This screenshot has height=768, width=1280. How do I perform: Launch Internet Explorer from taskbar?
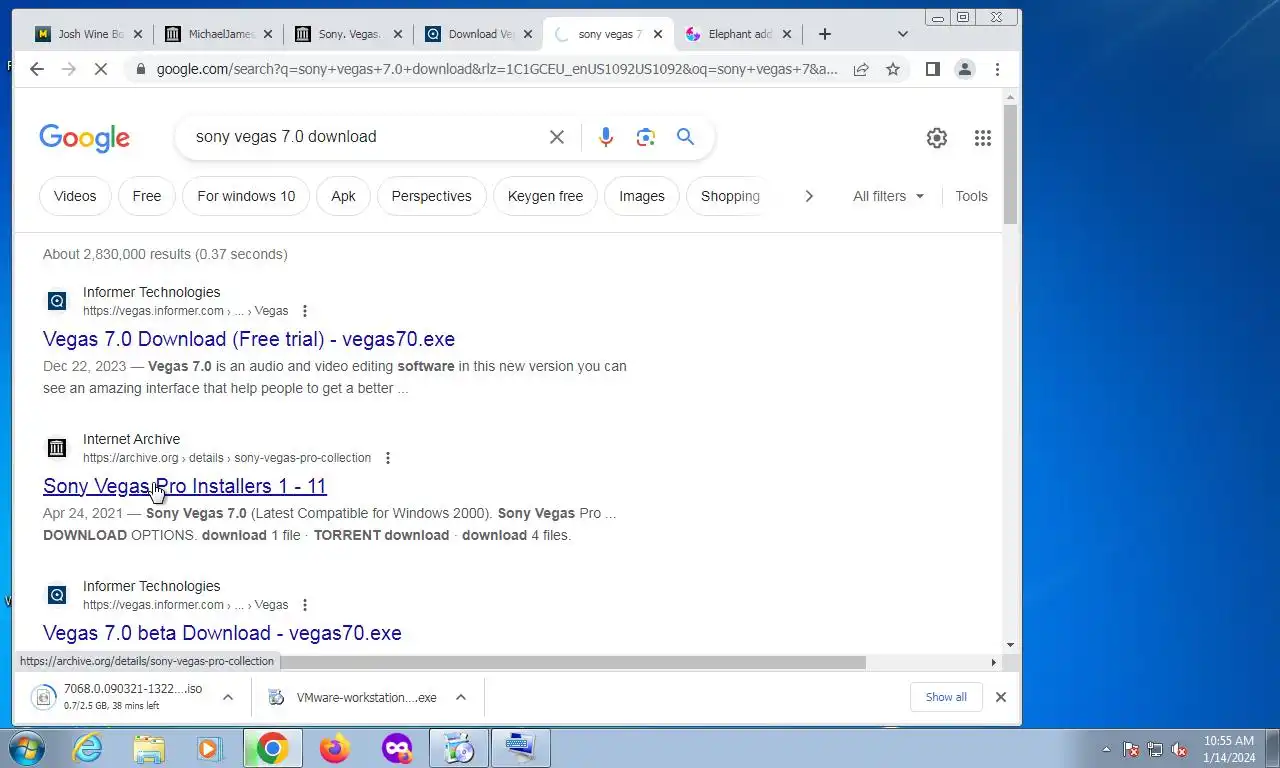(x=88, y=748)
